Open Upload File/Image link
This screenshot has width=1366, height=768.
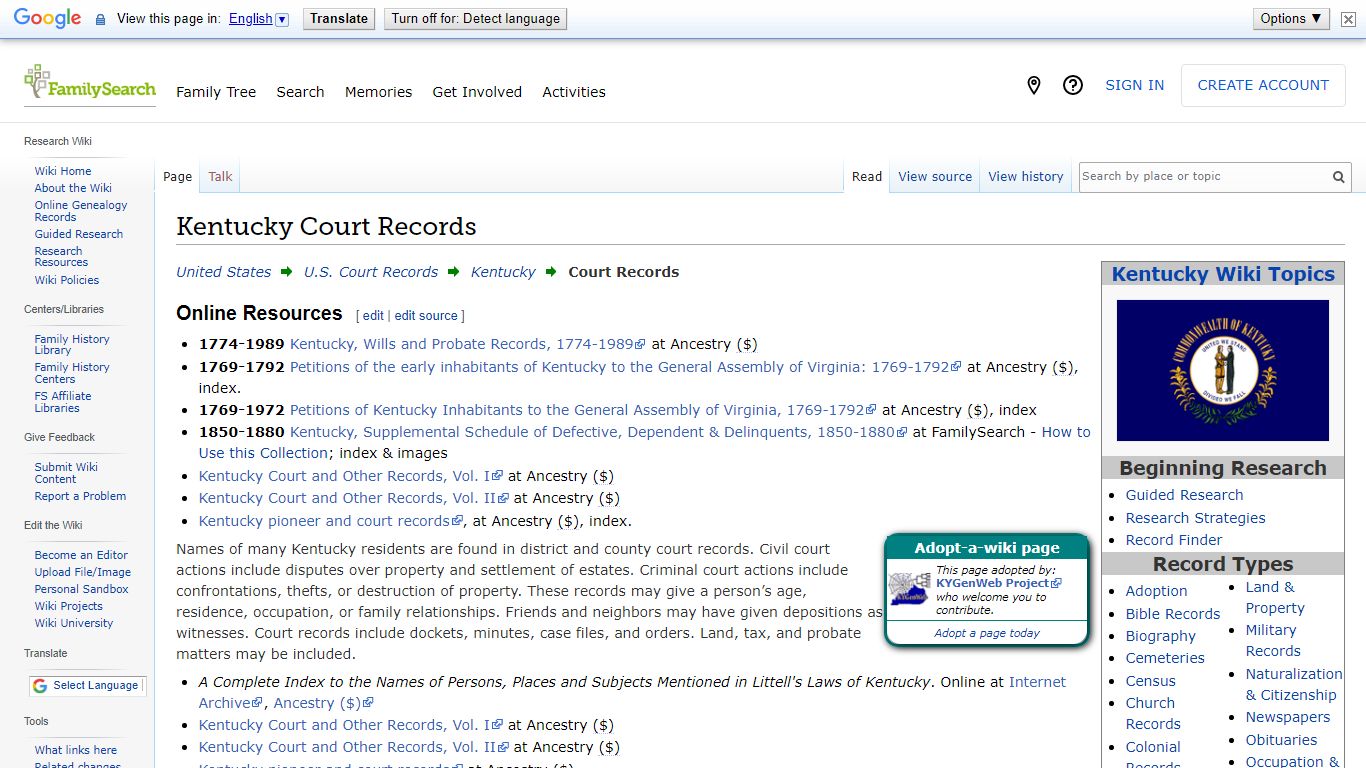[83, 572]
